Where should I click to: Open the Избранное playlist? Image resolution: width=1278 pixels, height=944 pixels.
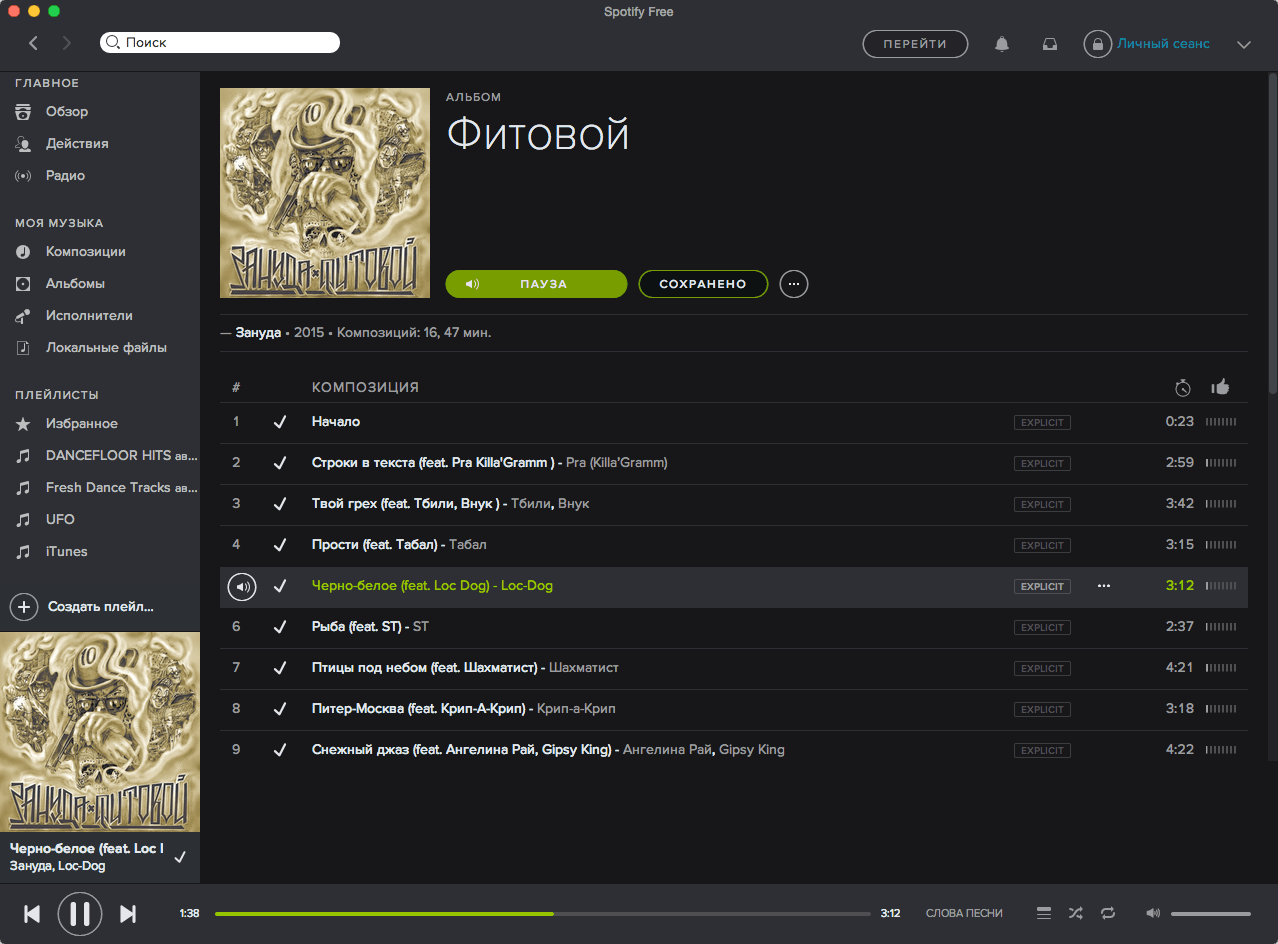[x=82, y=423]
